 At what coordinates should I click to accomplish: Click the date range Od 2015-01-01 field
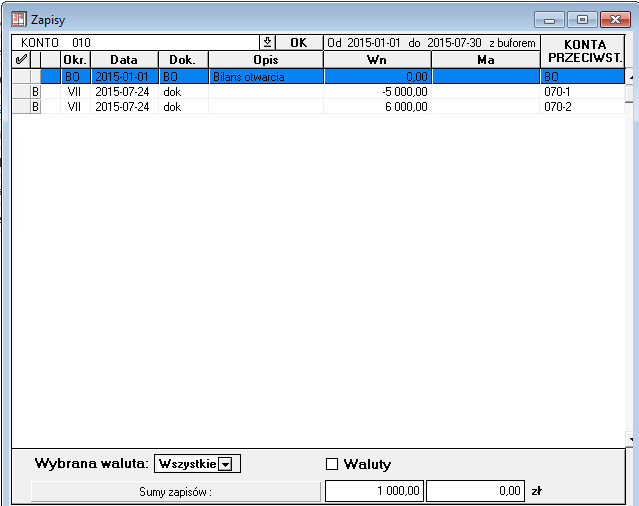click(x=432, y=42)
